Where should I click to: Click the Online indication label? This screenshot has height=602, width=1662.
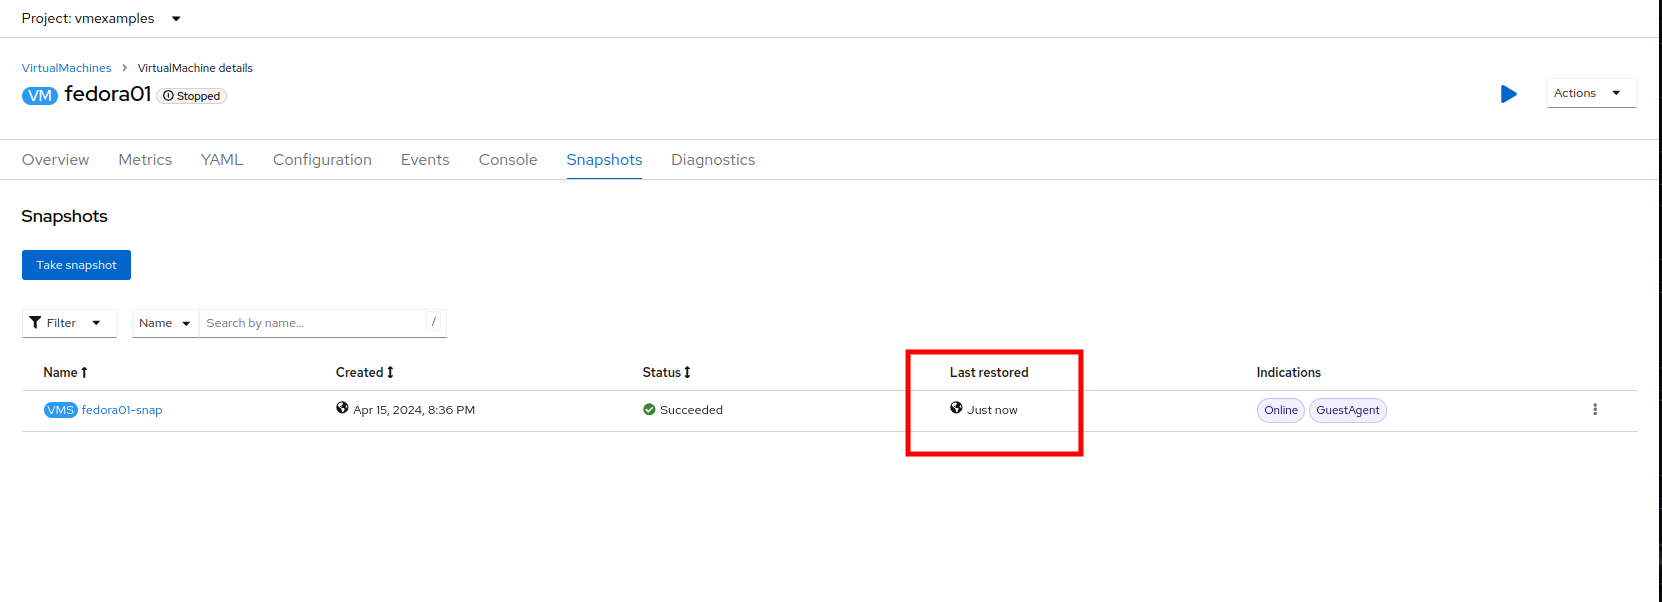(x=1281, y=410)
